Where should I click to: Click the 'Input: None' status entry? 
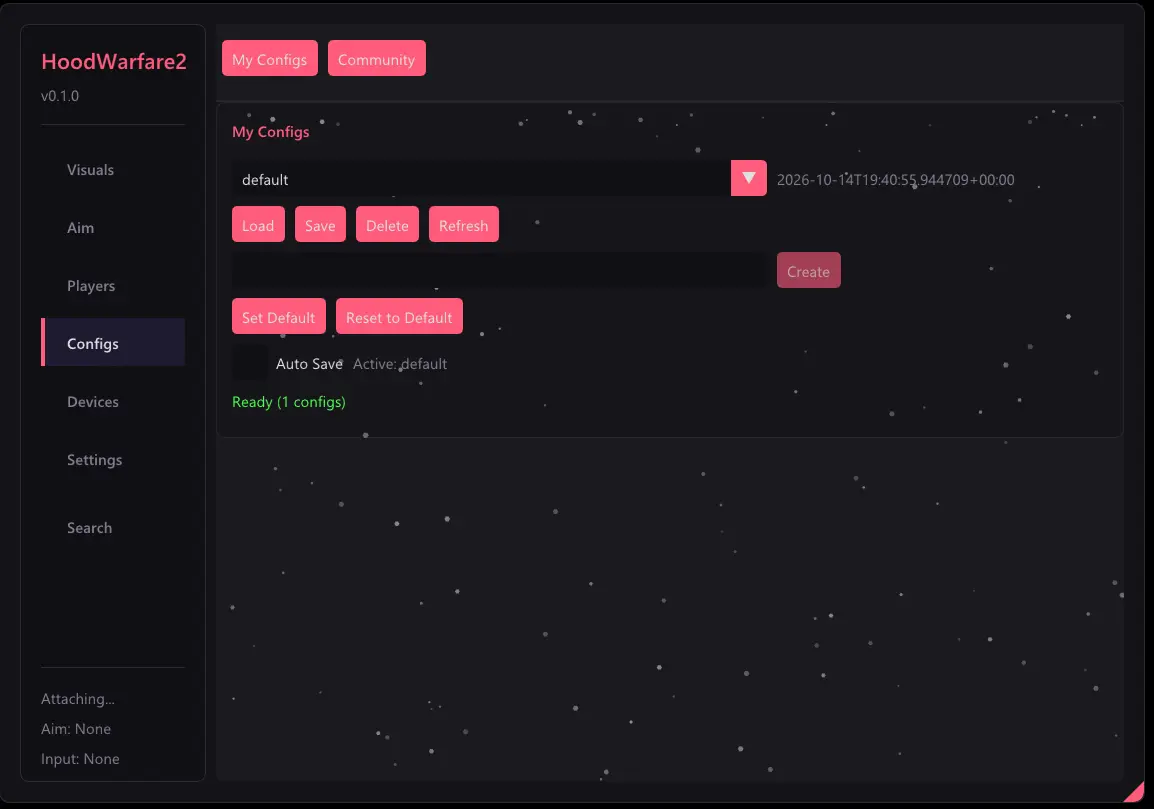coord(80,759)
